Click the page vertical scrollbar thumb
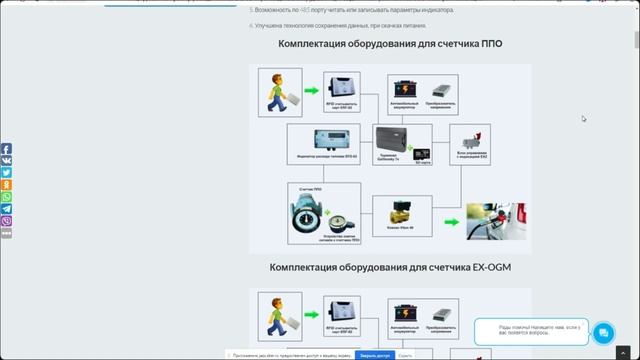The width and height of the screenshot is (640, 360). coord(637,40)
